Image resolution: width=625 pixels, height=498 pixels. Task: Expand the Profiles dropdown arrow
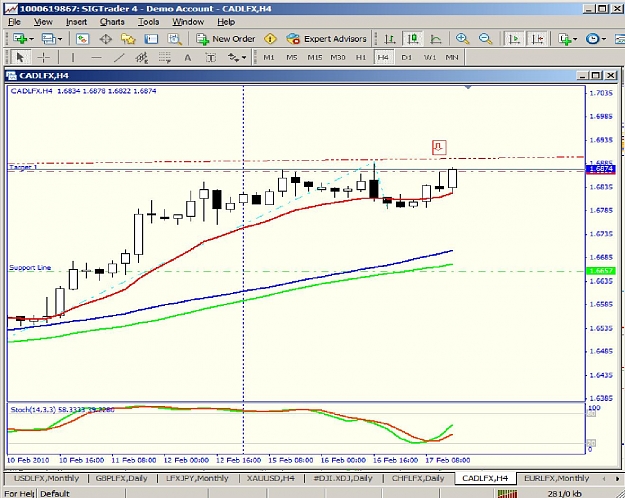(60, 39)
